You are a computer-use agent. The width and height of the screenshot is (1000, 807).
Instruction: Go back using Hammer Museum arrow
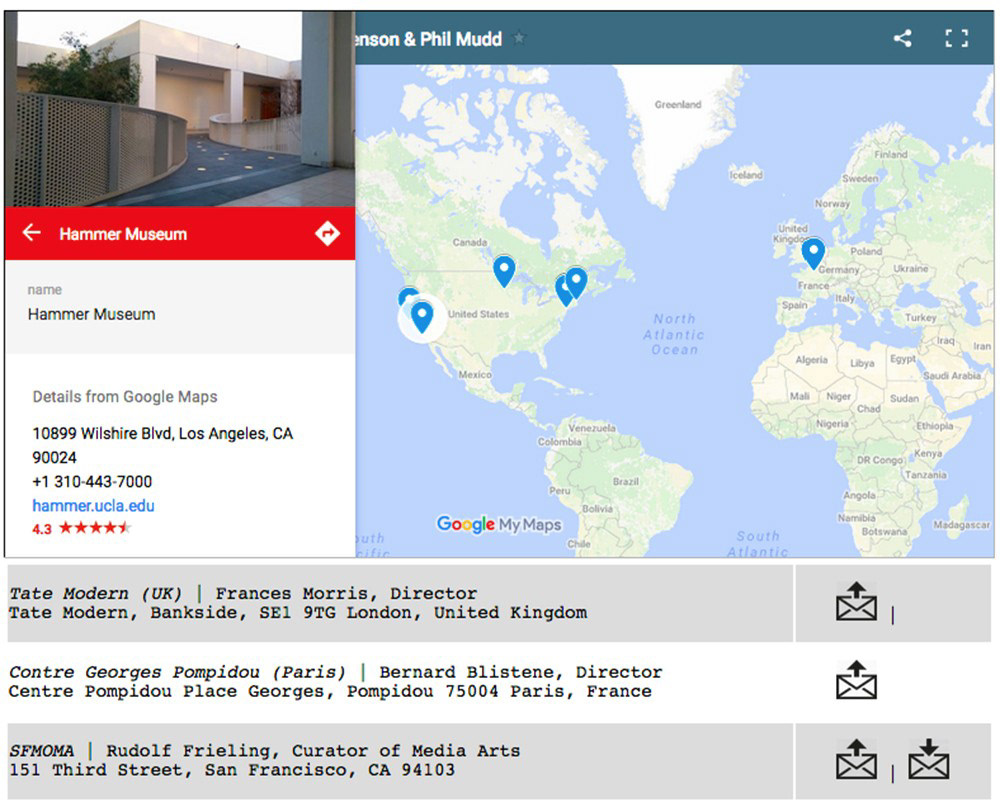point(31,232)
